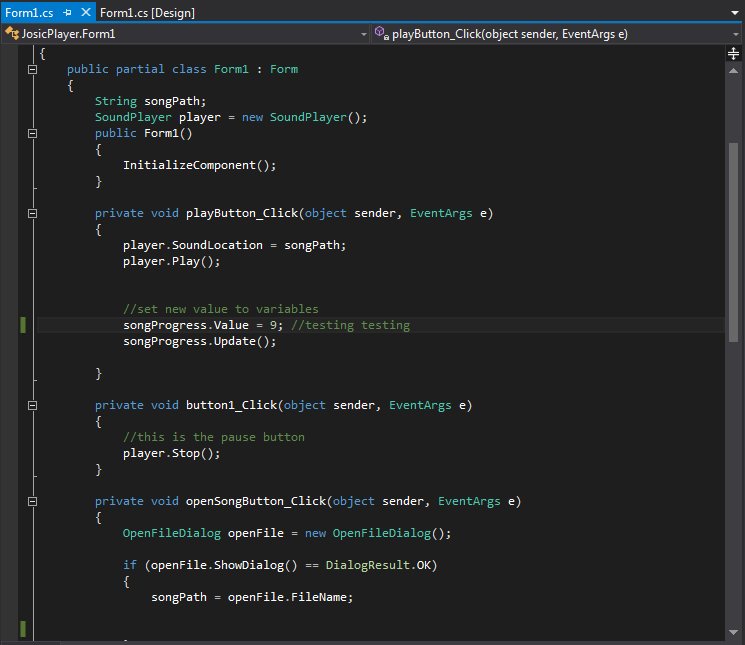Open the JosicPlayer.Form1 class dropdown
The width and height of the screenshot is (745, 645).
click(x=363, y=34)
